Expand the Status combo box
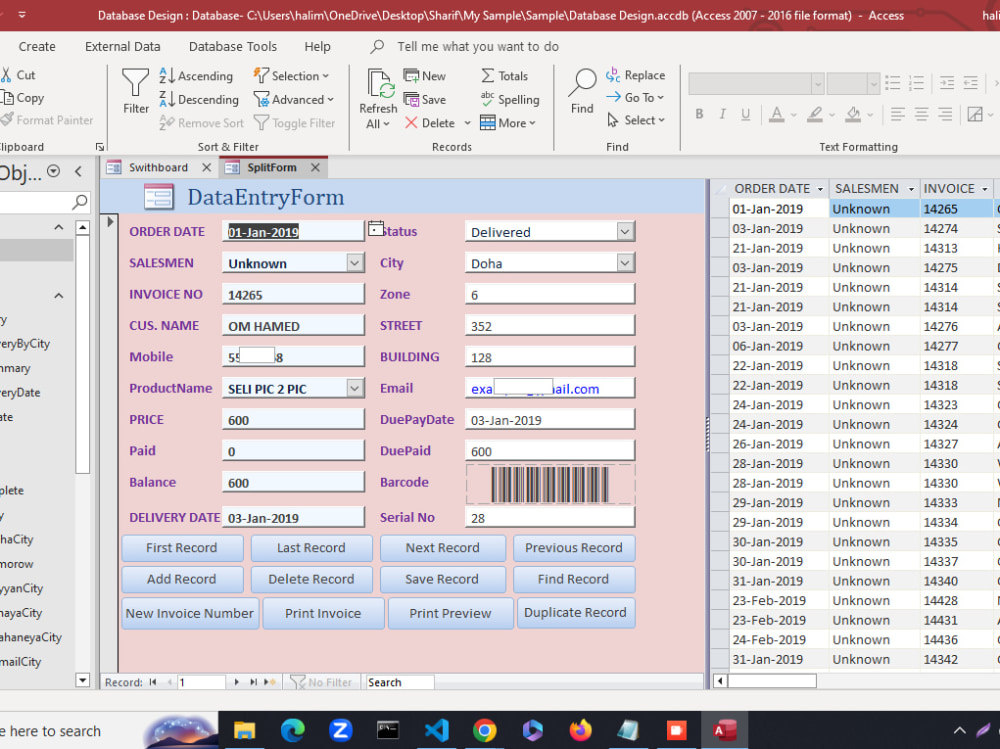This screenshot has height=749, width=1000. click(x=625, y=232)
